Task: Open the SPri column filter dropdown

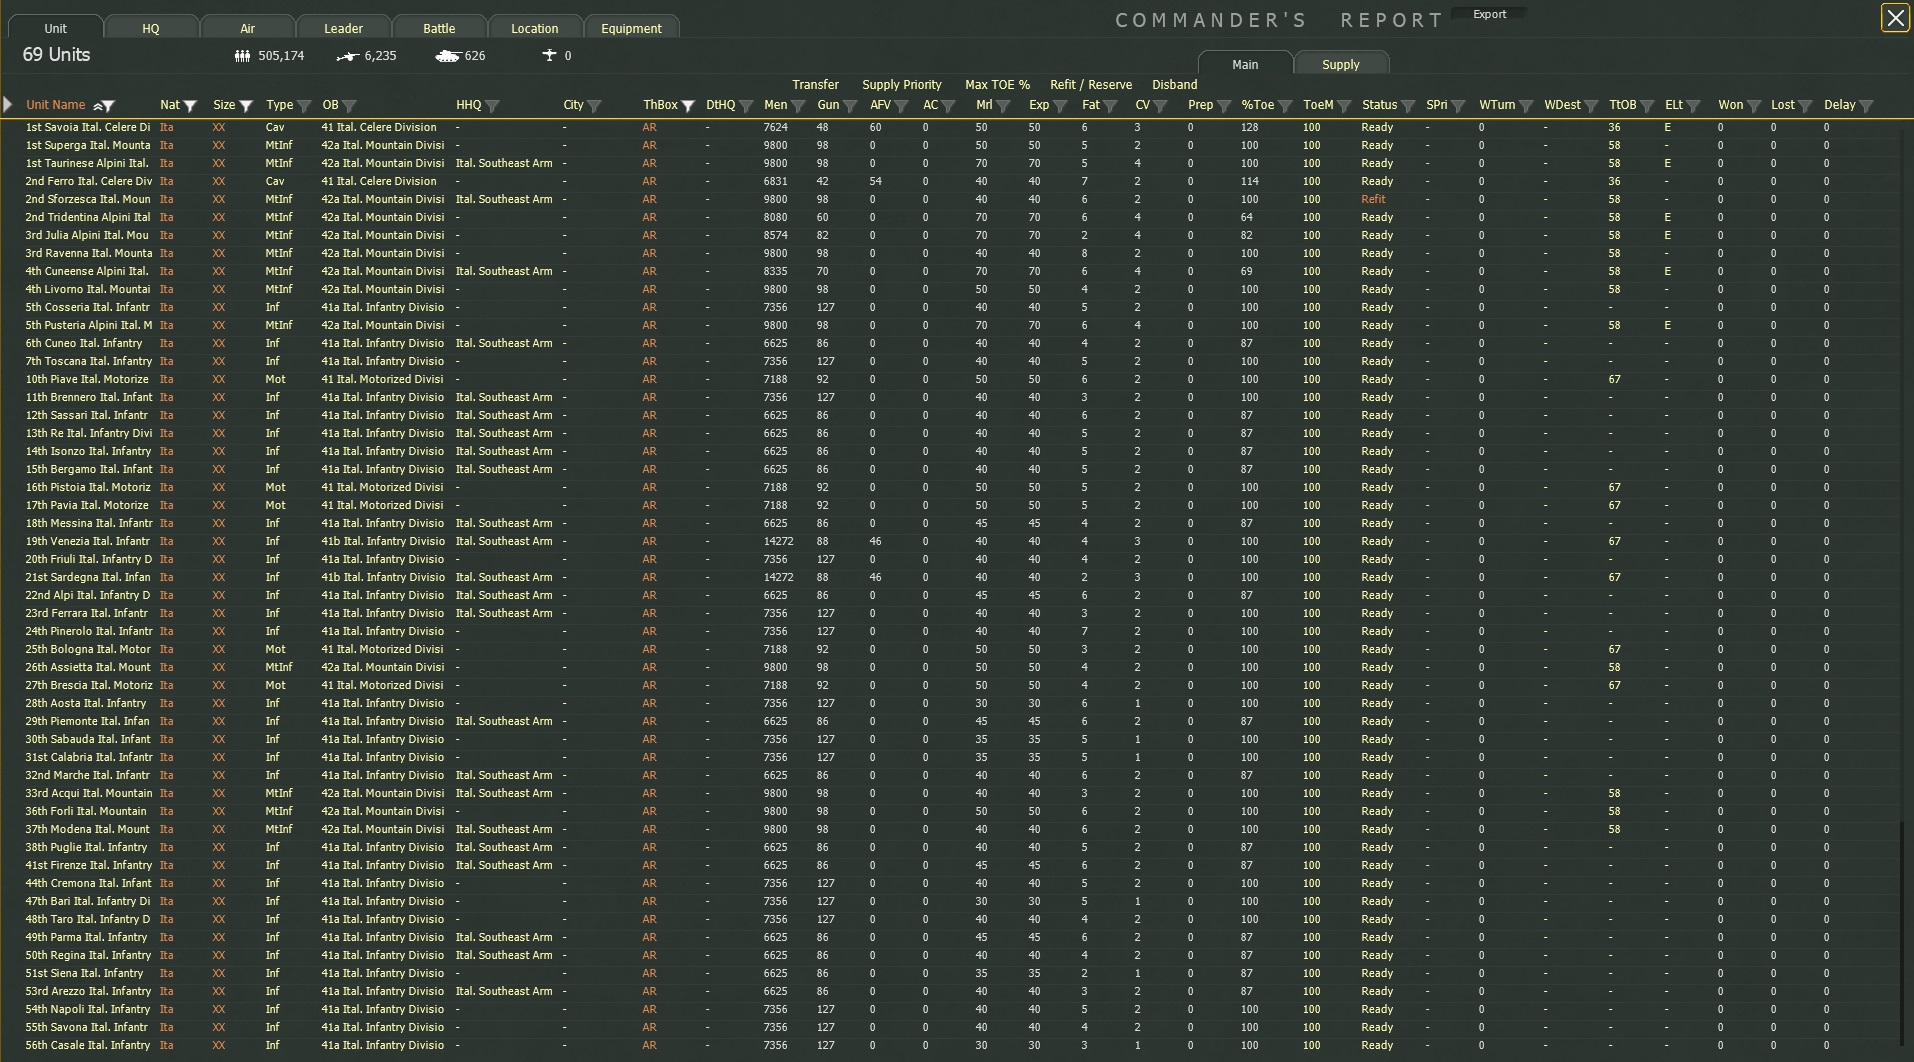Action: point(1458,106)
